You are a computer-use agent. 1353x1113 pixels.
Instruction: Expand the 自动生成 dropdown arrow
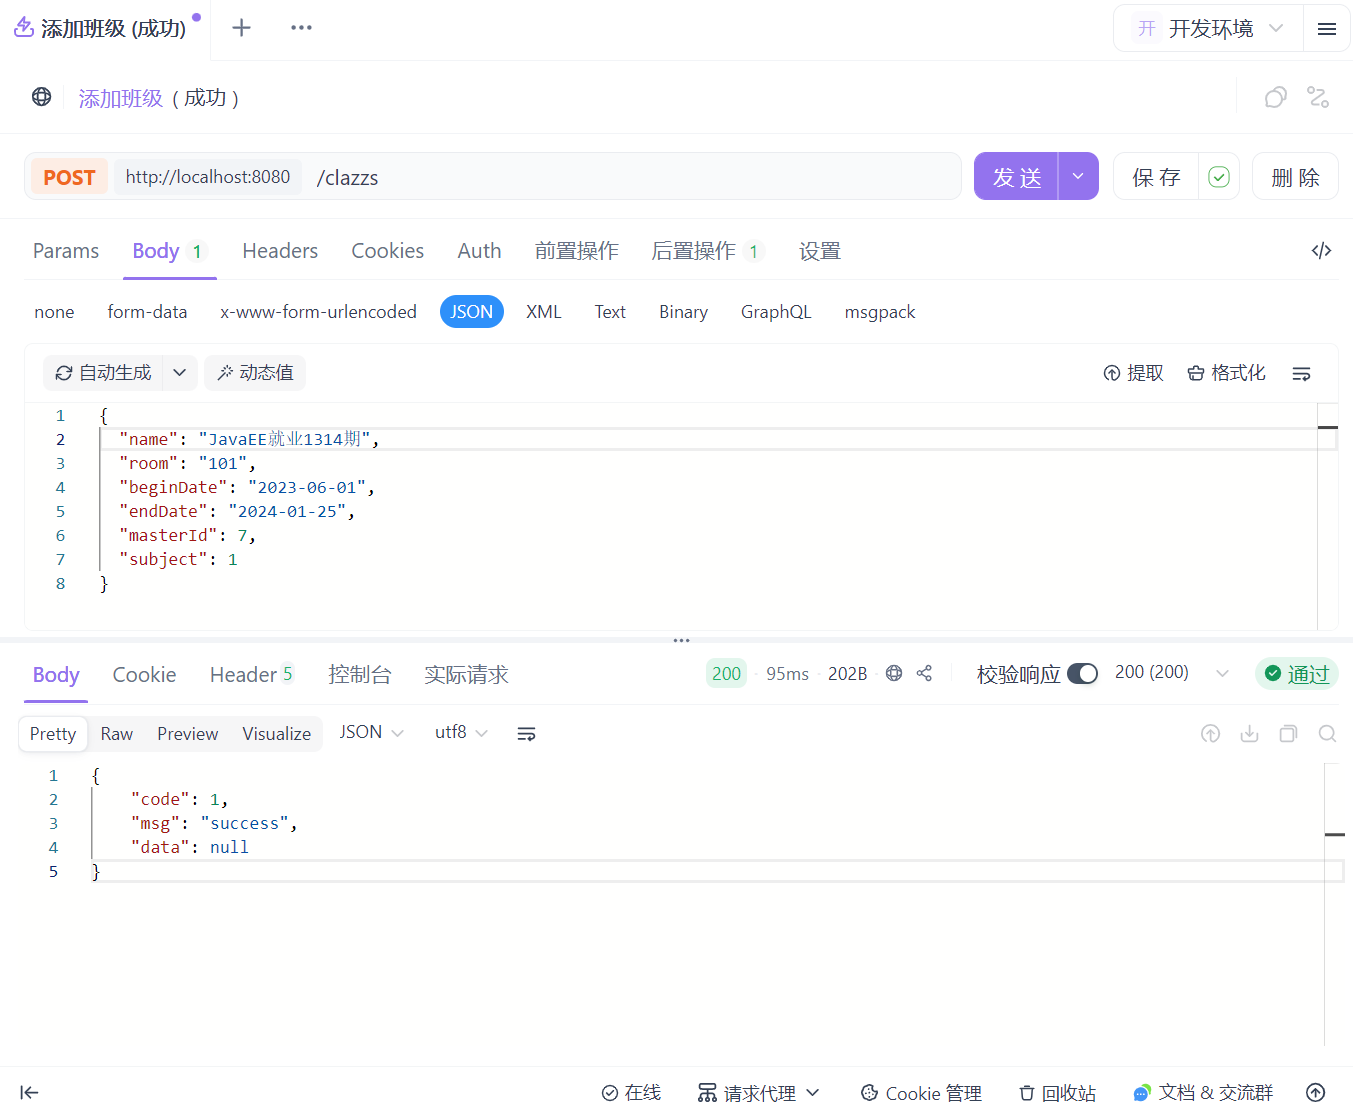click(x=180, y=373)
